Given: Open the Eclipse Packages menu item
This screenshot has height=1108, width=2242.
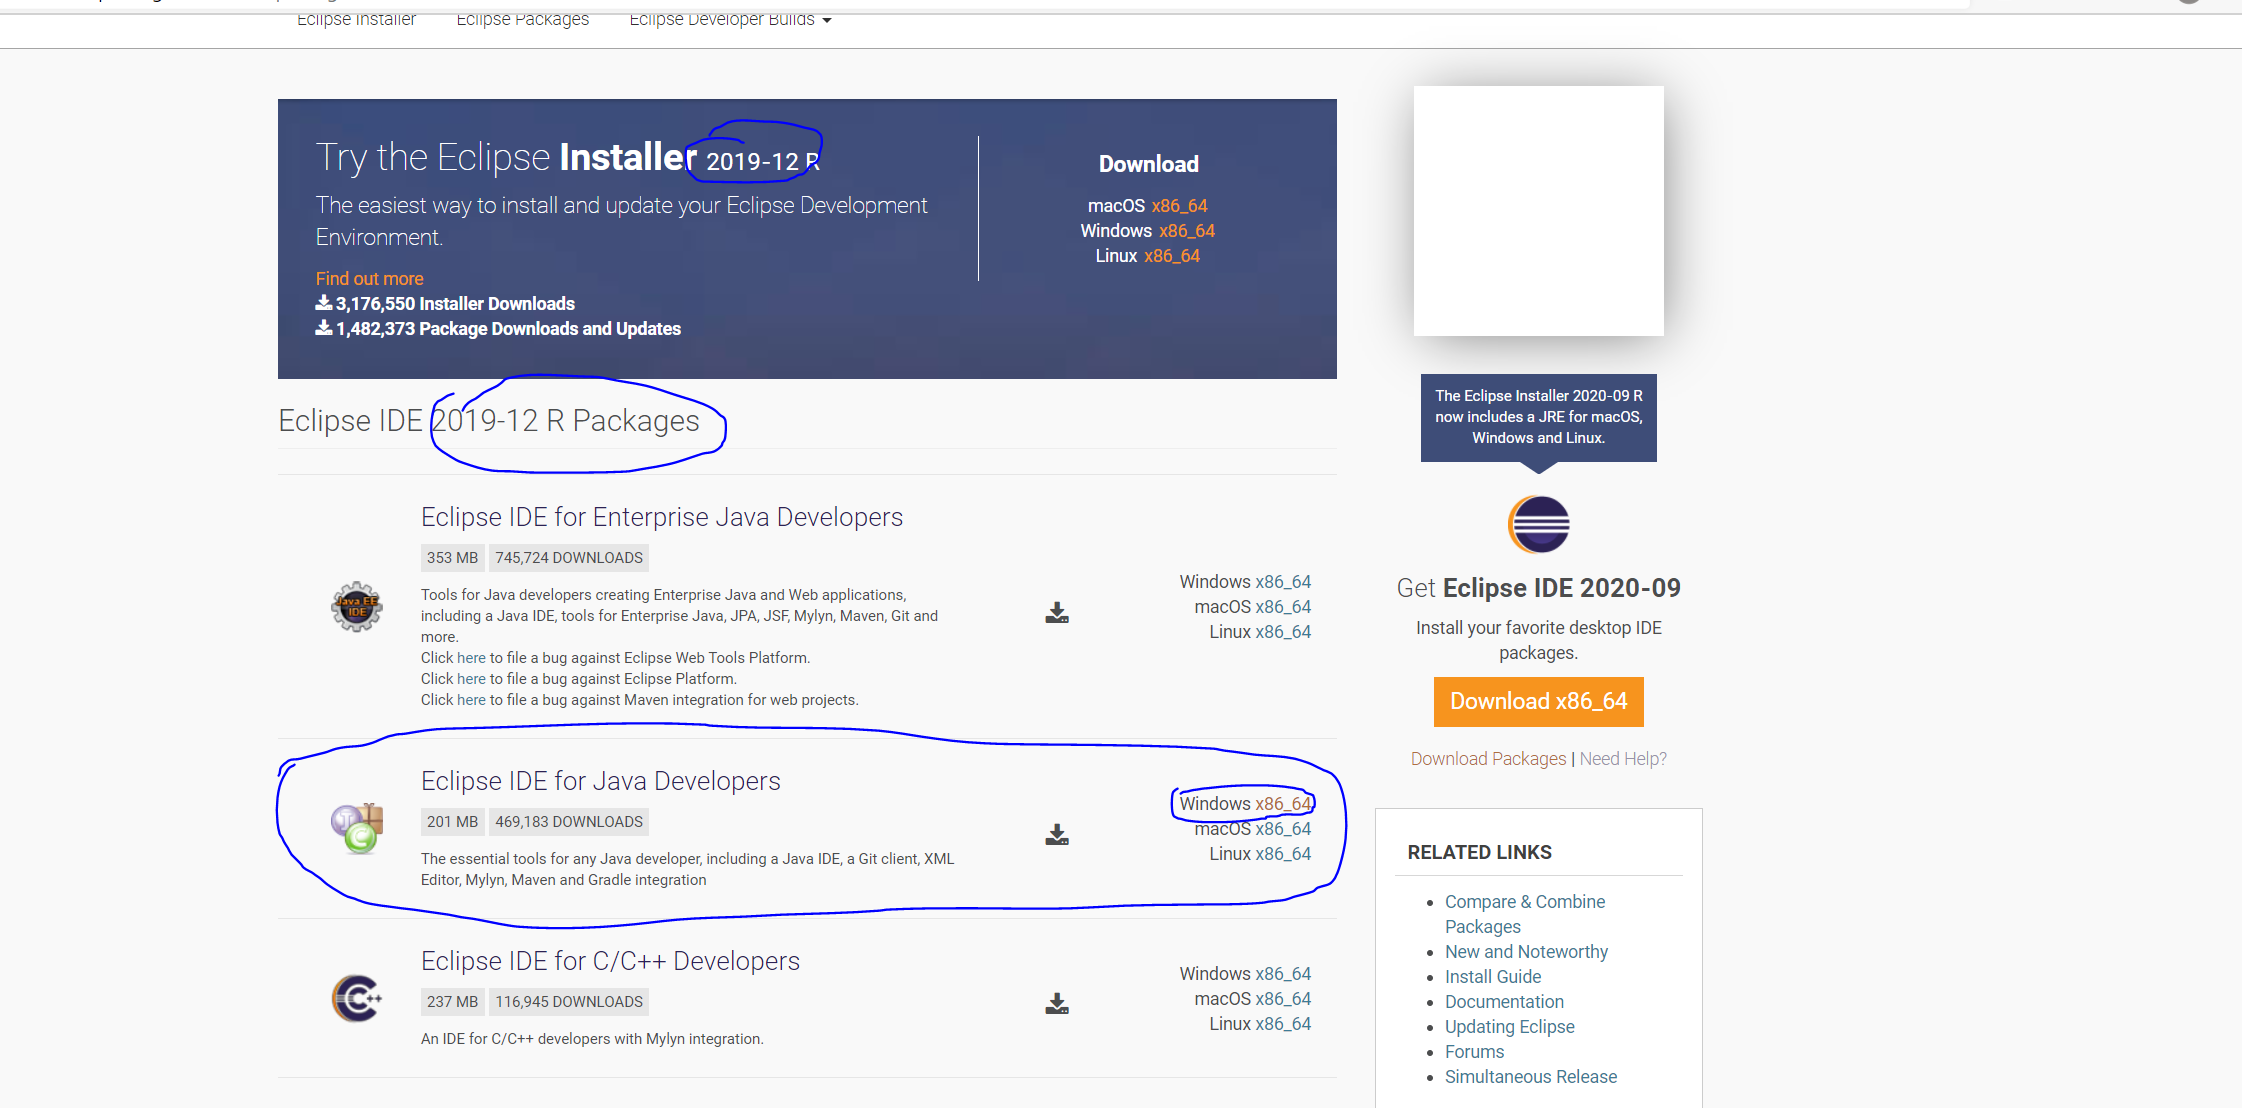Looking at the screenshot, I should coord(523,19).
